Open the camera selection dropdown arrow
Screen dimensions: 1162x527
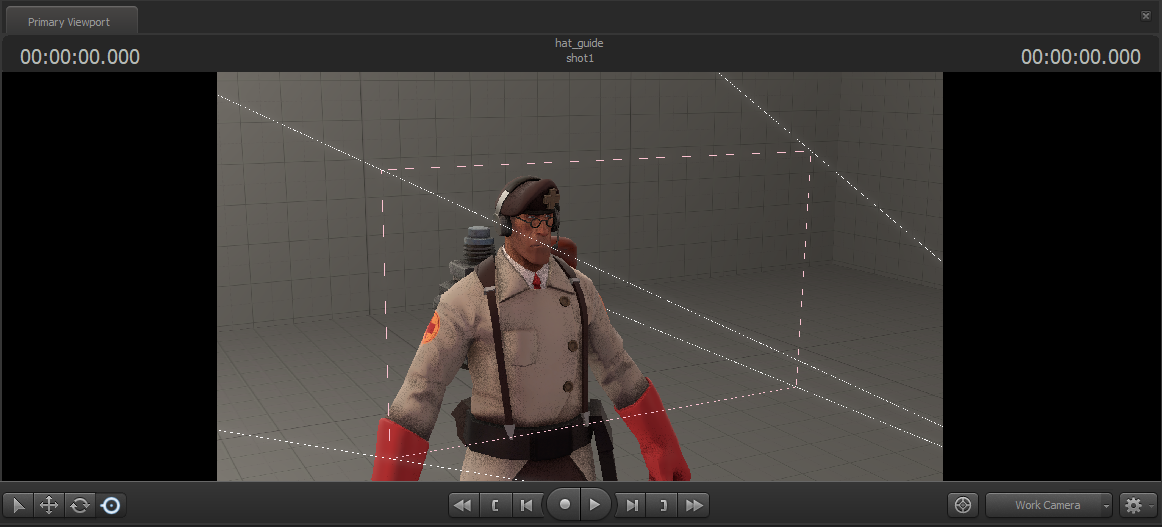(x=1106, y=506)
